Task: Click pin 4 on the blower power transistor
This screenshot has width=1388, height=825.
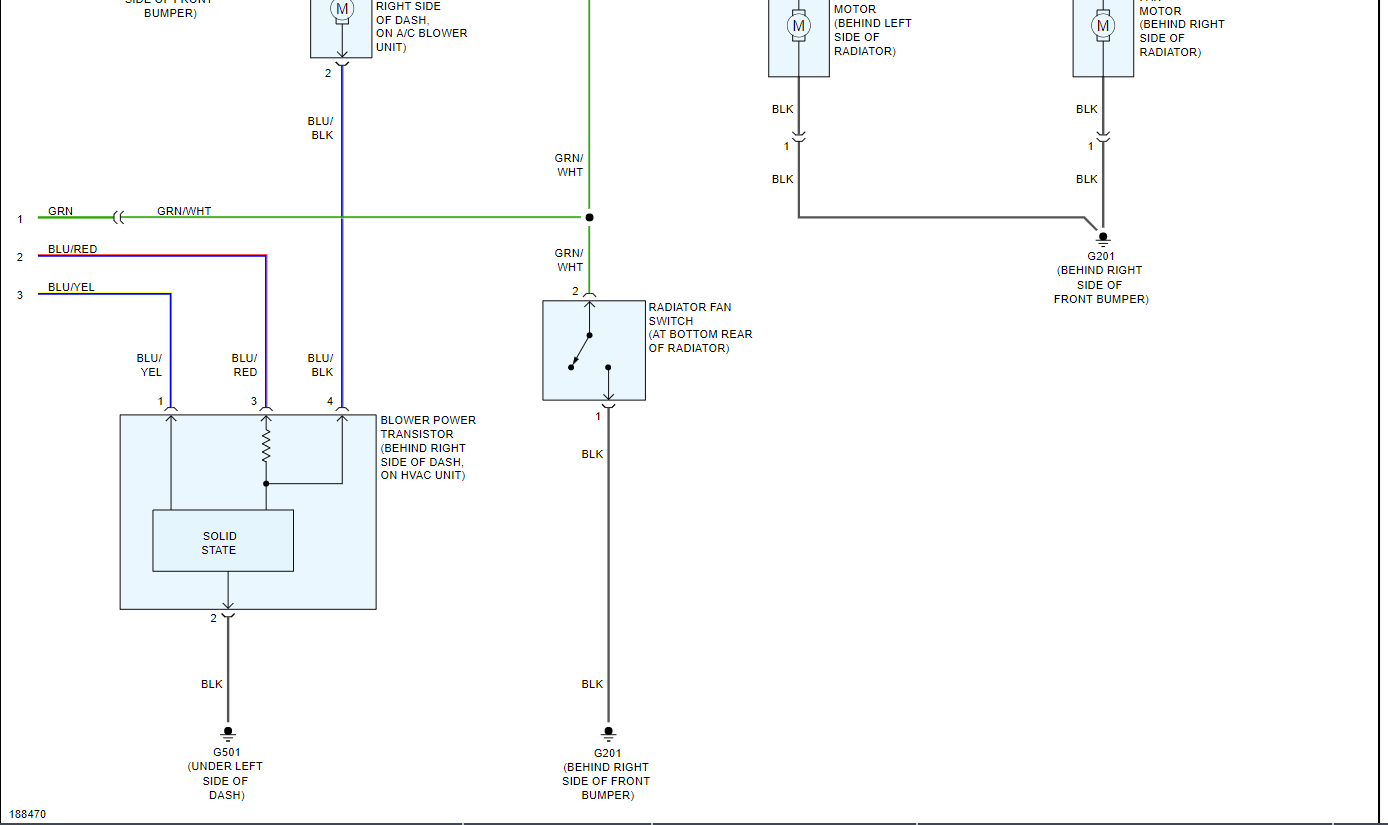Action: click(329, 402)
